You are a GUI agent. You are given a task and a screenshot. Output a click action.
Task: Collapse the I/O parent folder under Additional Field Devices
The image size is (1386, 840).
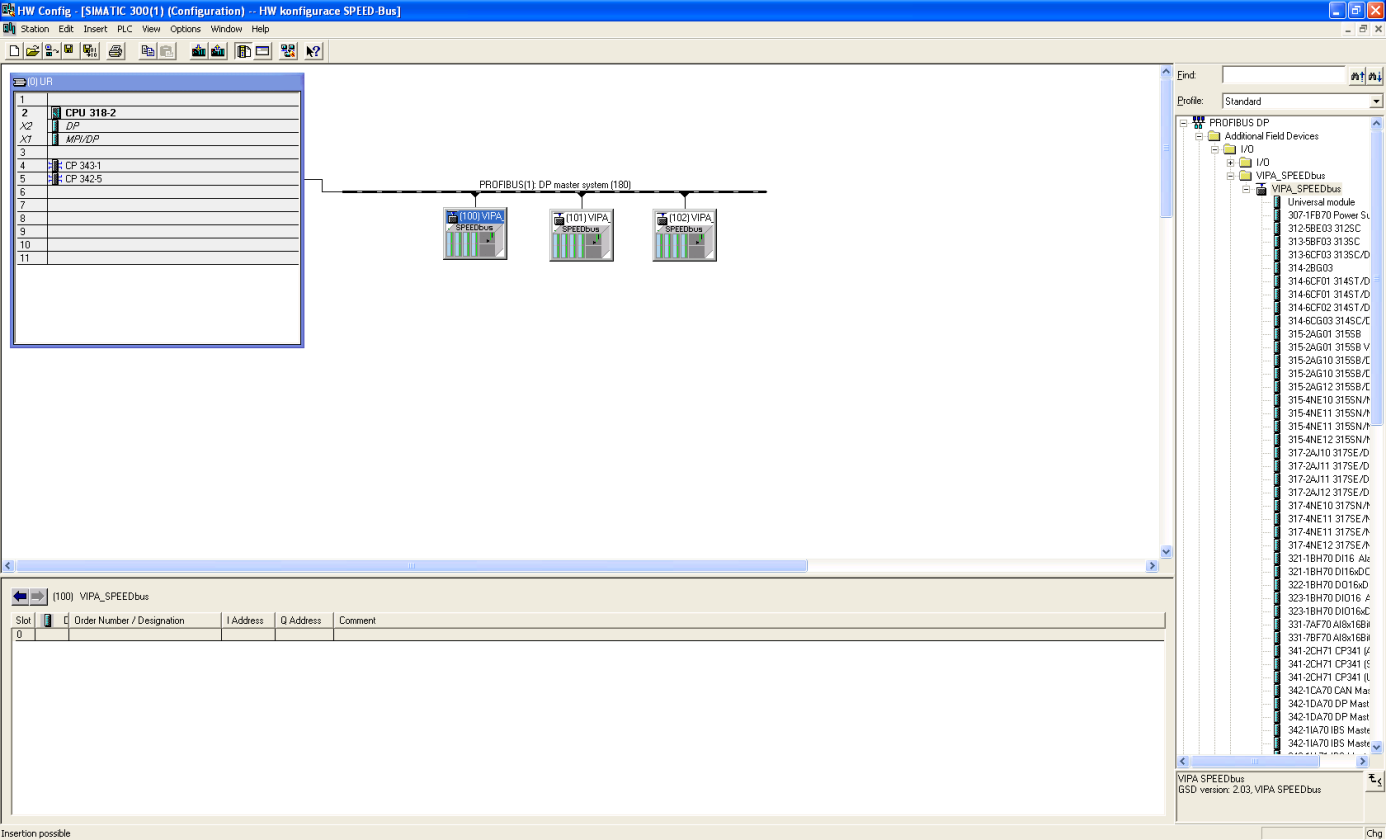[1215, 149]
